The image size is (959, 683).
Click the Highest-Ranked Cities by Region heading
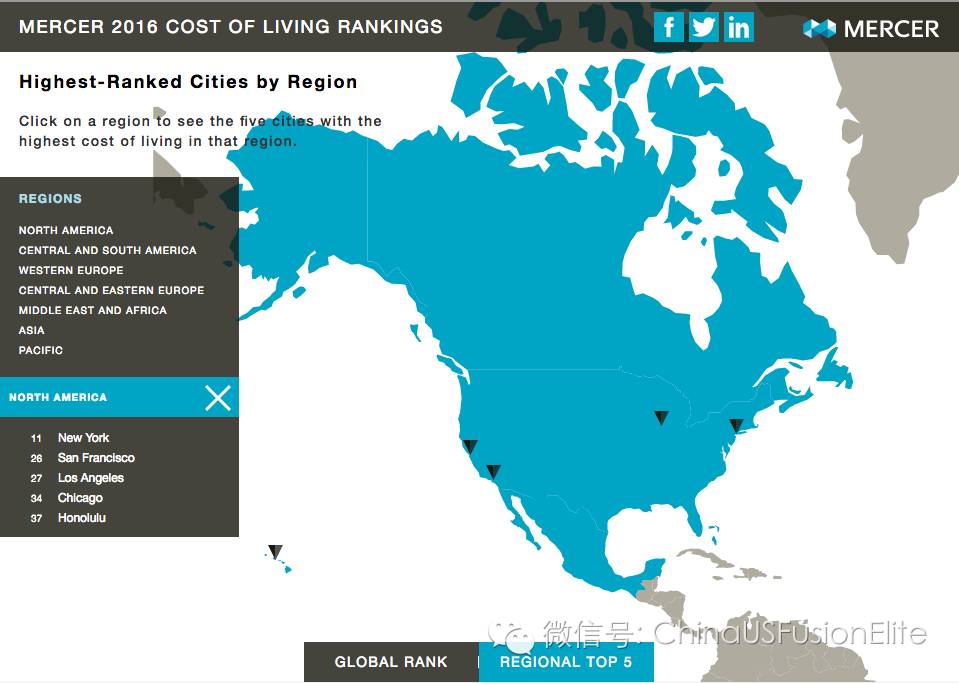tap(188, 82)
